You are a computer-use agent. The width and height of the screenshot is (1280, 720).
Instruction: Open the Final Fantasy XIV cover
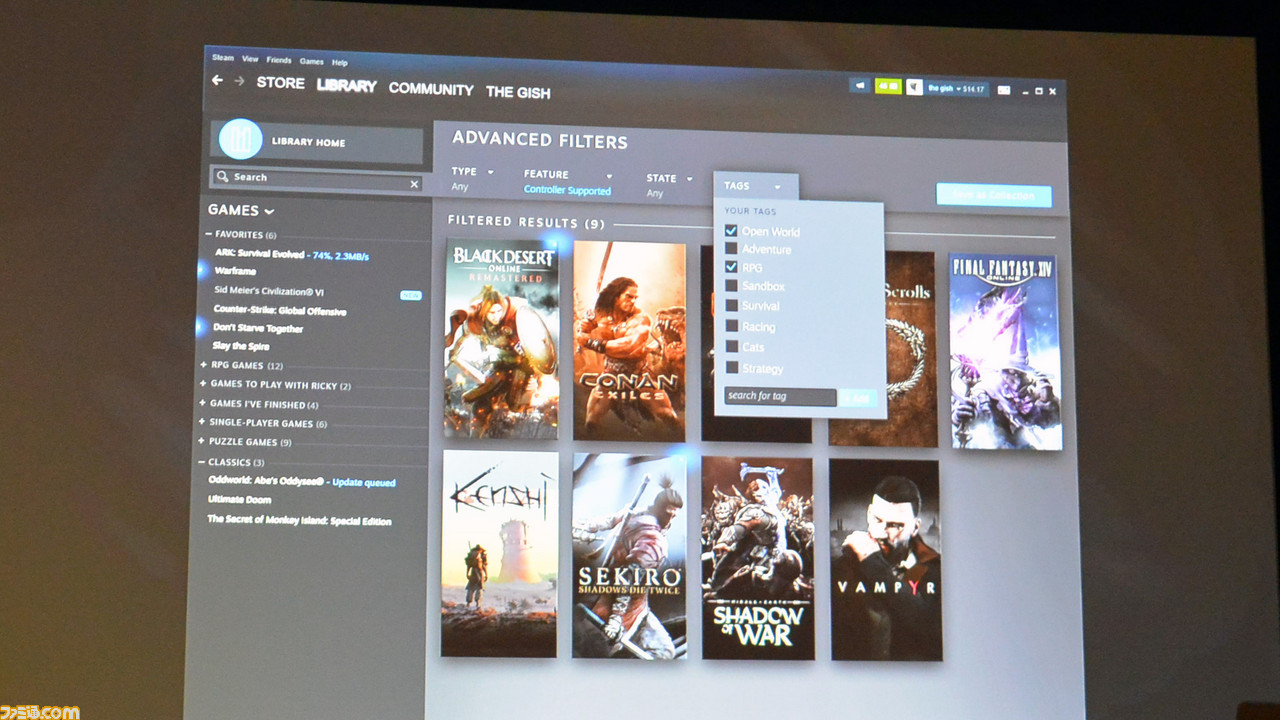click(1004, 351)
